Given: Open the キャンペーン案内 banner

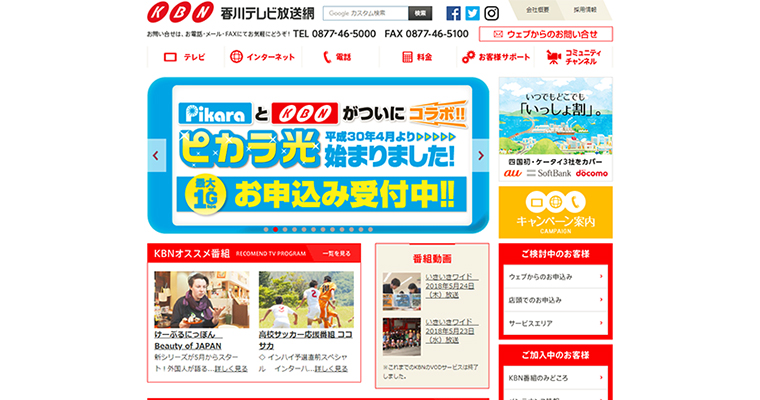Looking at the screenshot, I should click(x=555, y=212).
